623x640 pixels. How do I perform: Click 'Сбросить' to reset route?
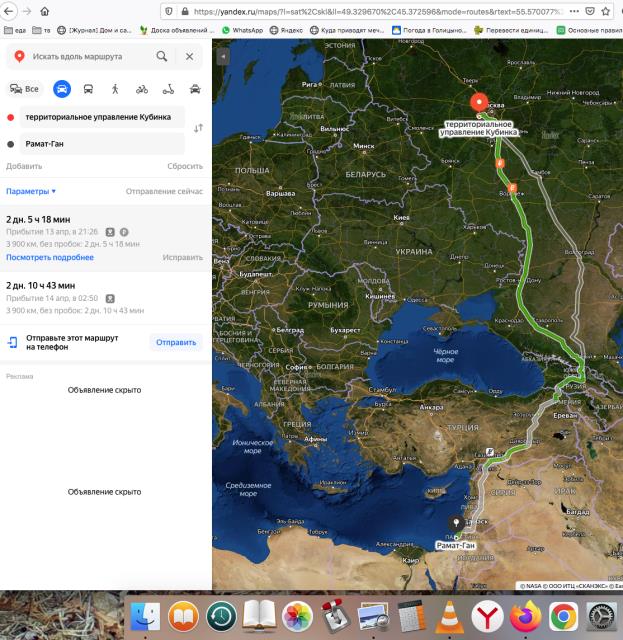point(184,166)
